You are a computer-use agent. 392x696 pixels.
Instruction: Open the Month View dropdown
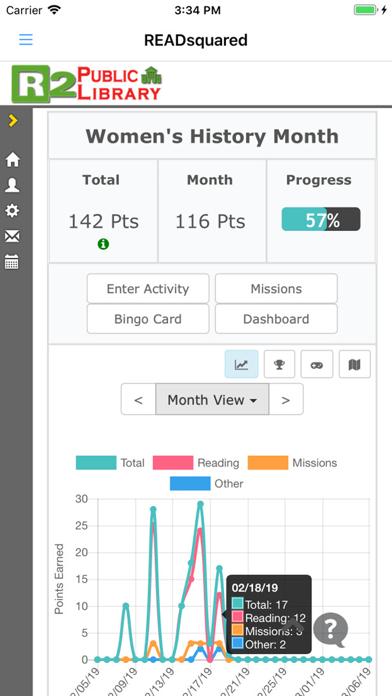tap(212, 399)
